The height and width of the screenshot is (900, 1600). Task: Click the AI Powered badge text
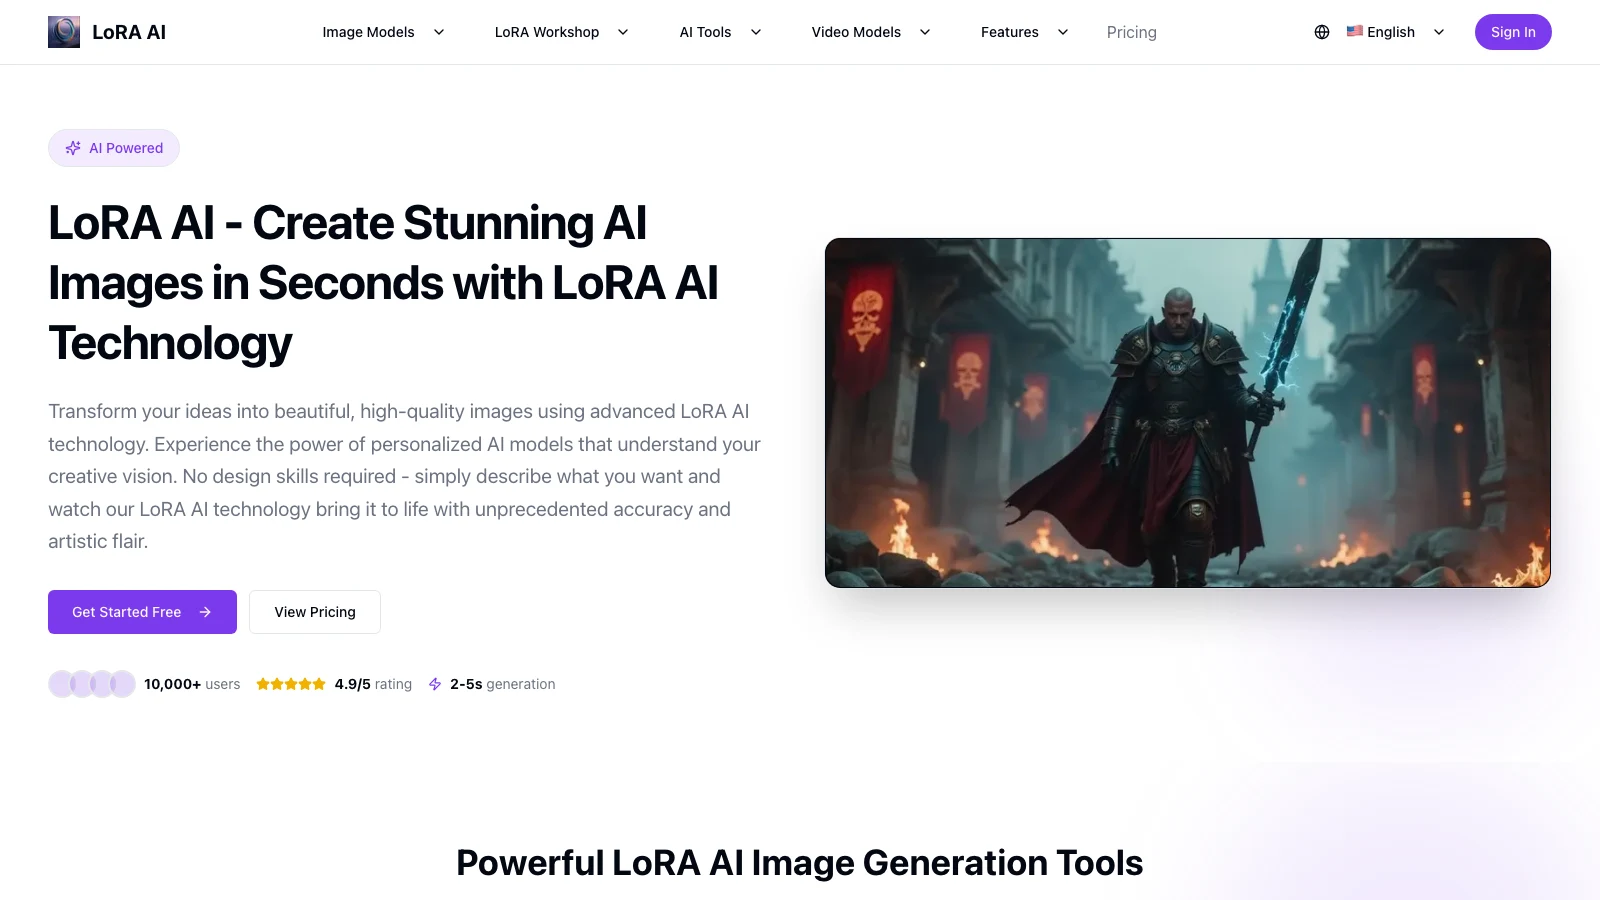point(126,148)
